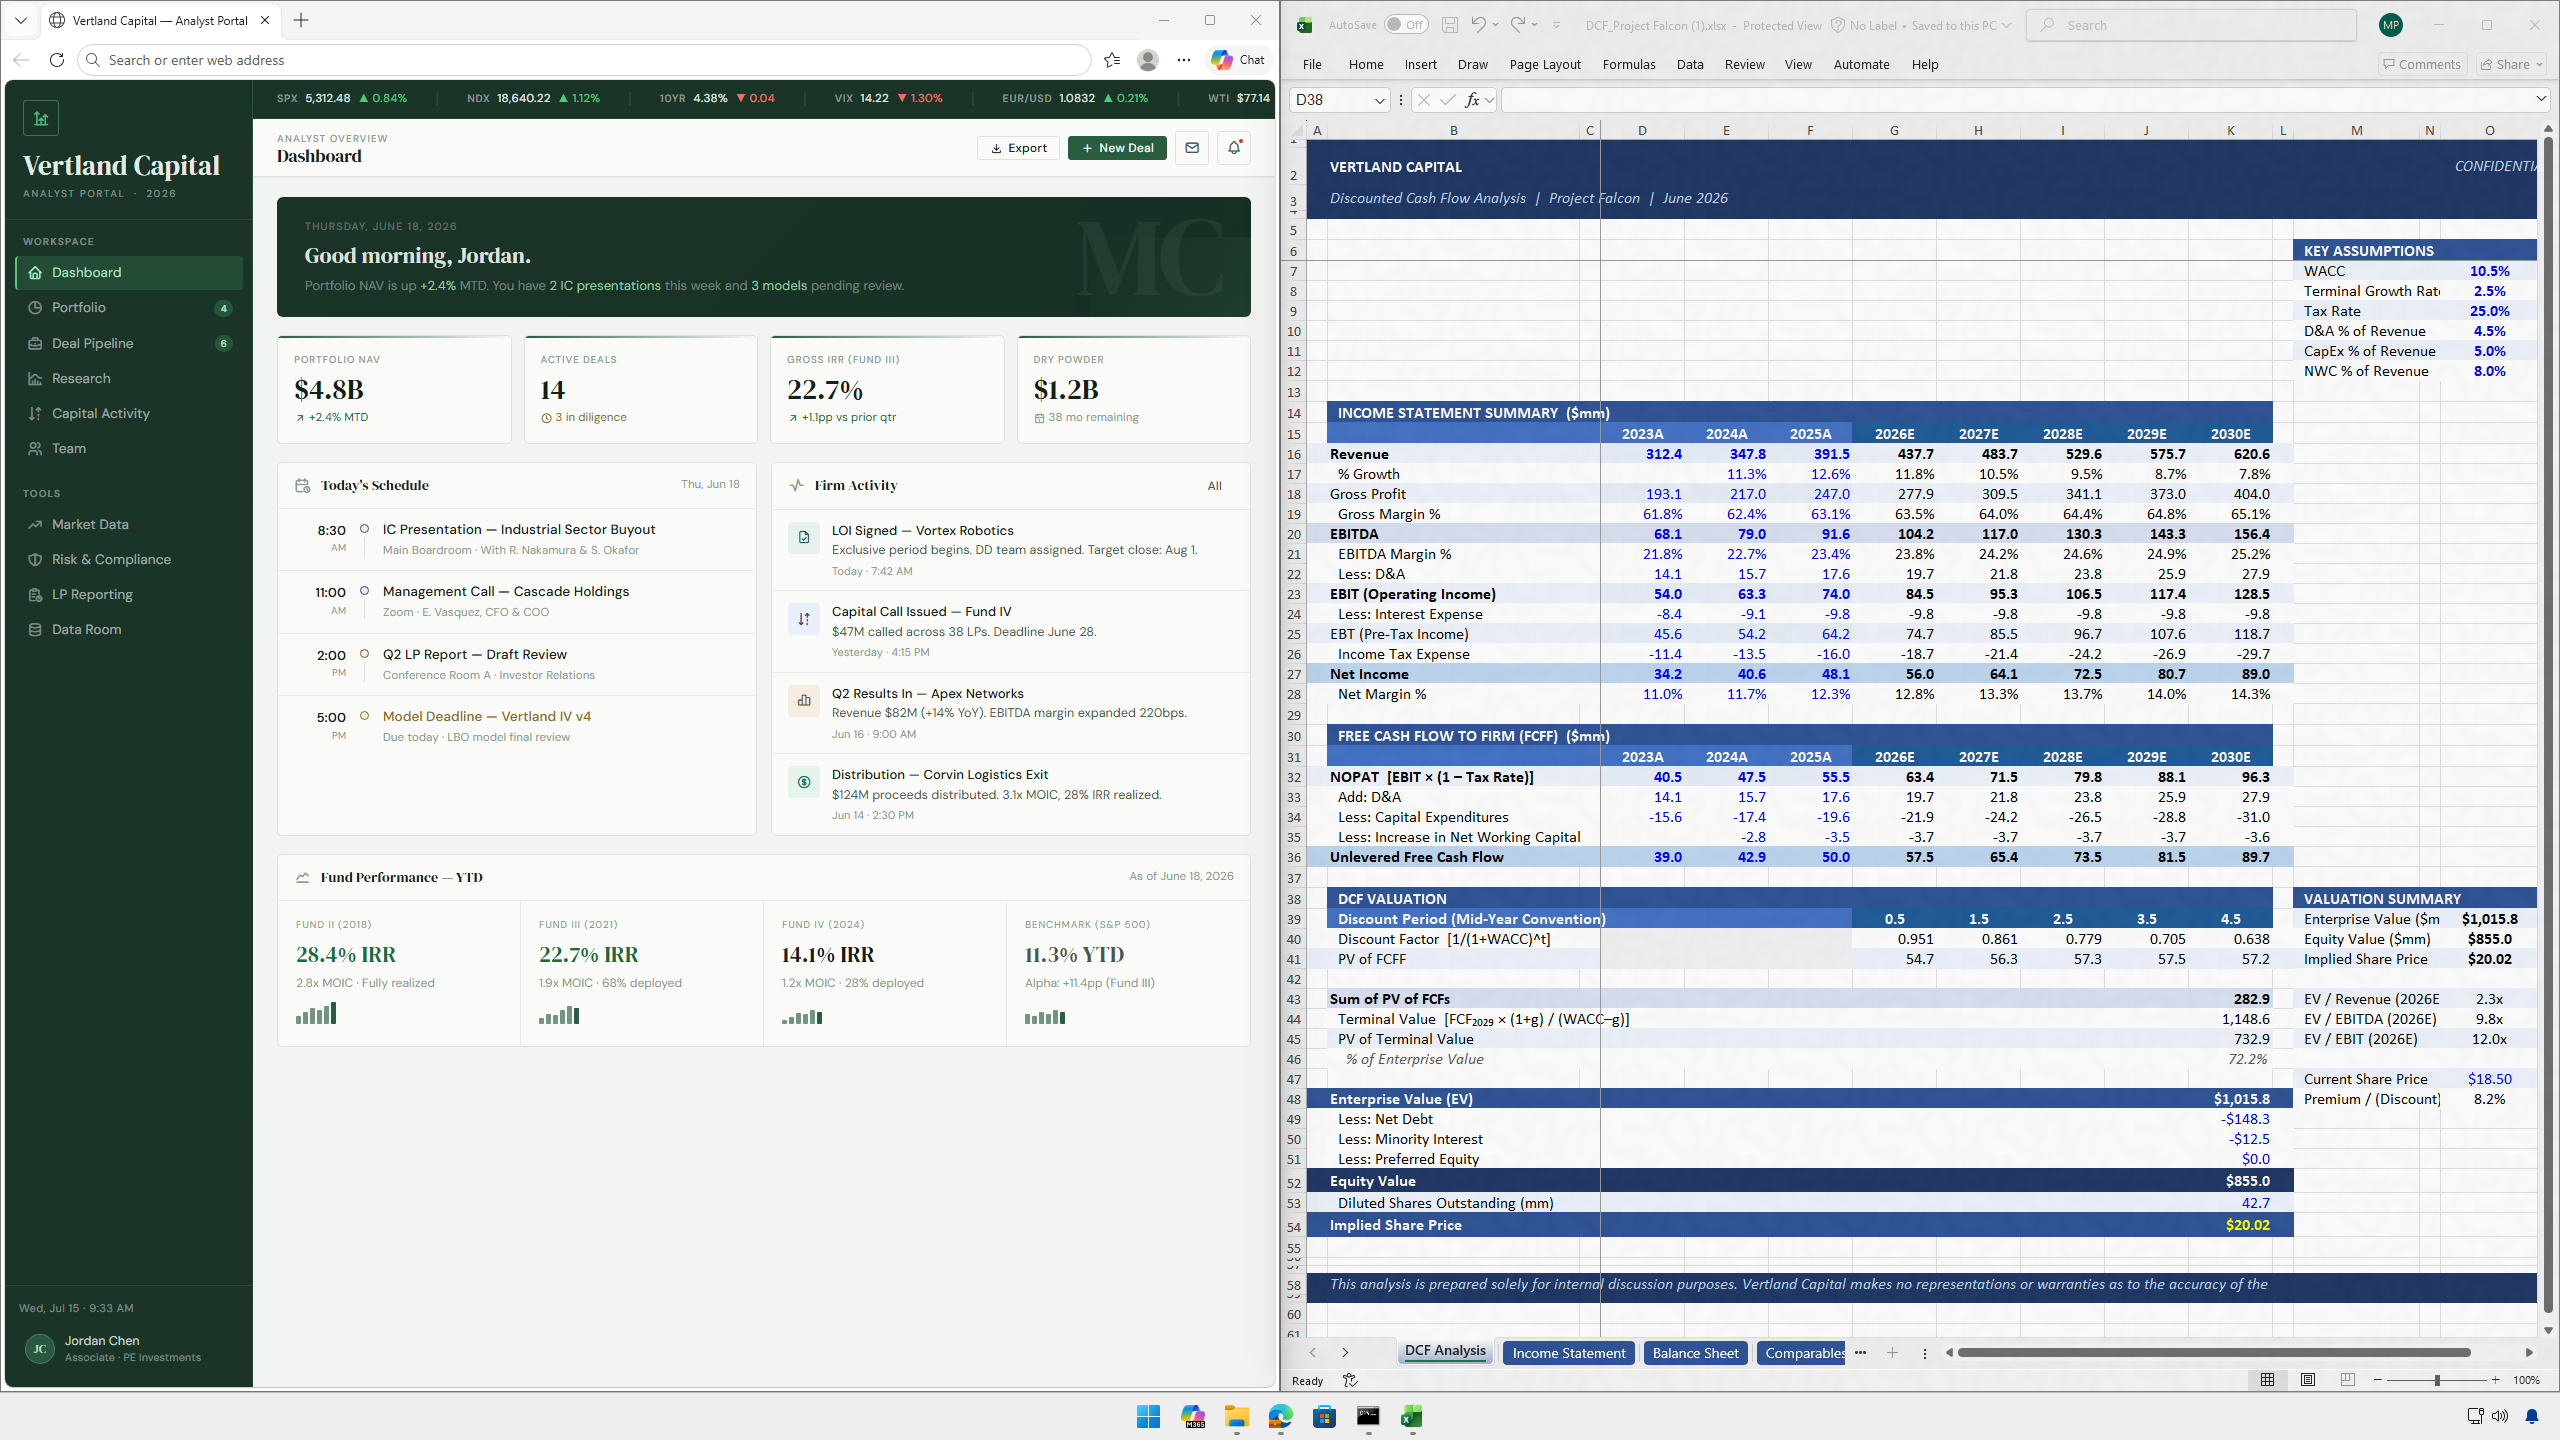2560x1440 pixels.
Task: Click Insert Function fx icon
Action: pos(1472,100)
